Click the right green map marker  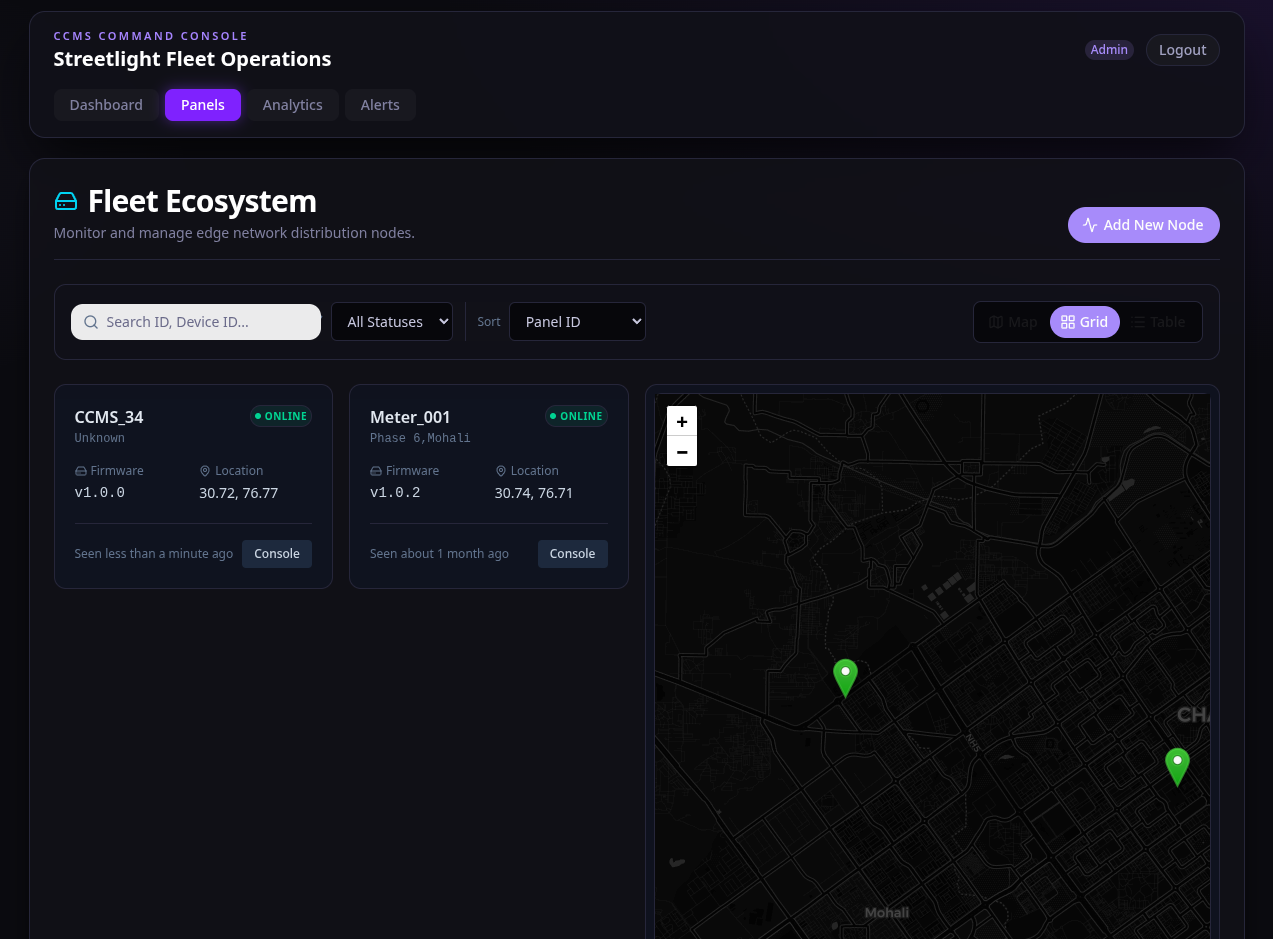(1178, 766)
